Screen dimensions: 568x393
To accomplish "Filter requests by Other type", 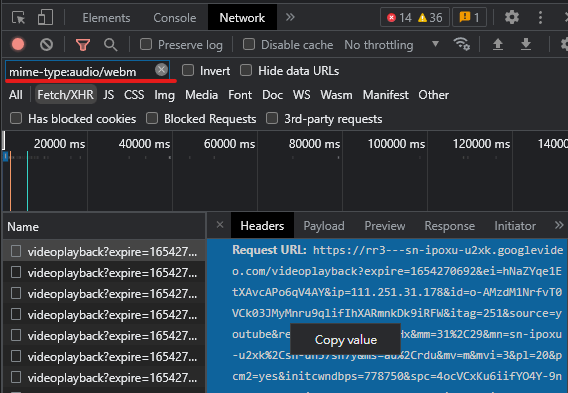I will [434, 95].
